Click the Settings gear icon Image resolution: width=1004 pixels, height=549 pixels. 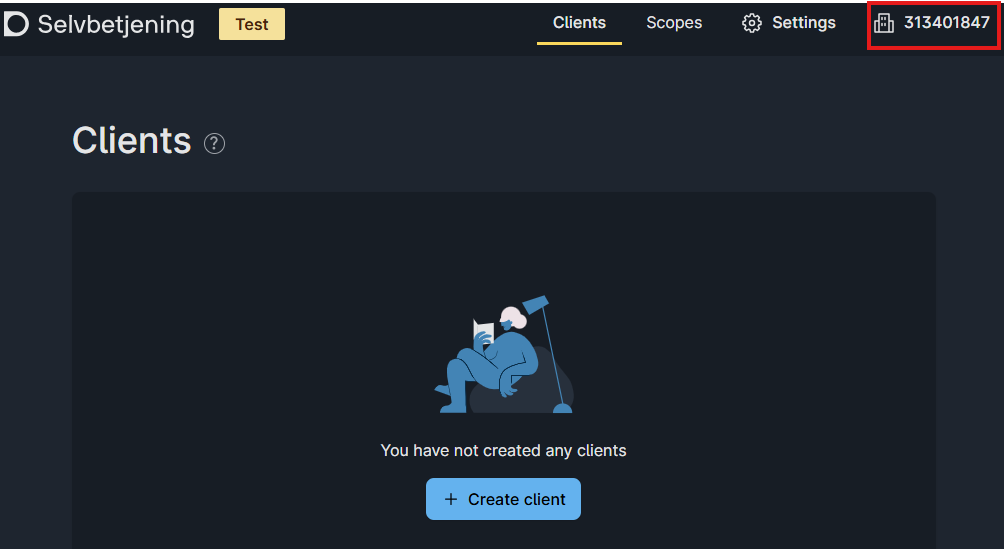752,23
